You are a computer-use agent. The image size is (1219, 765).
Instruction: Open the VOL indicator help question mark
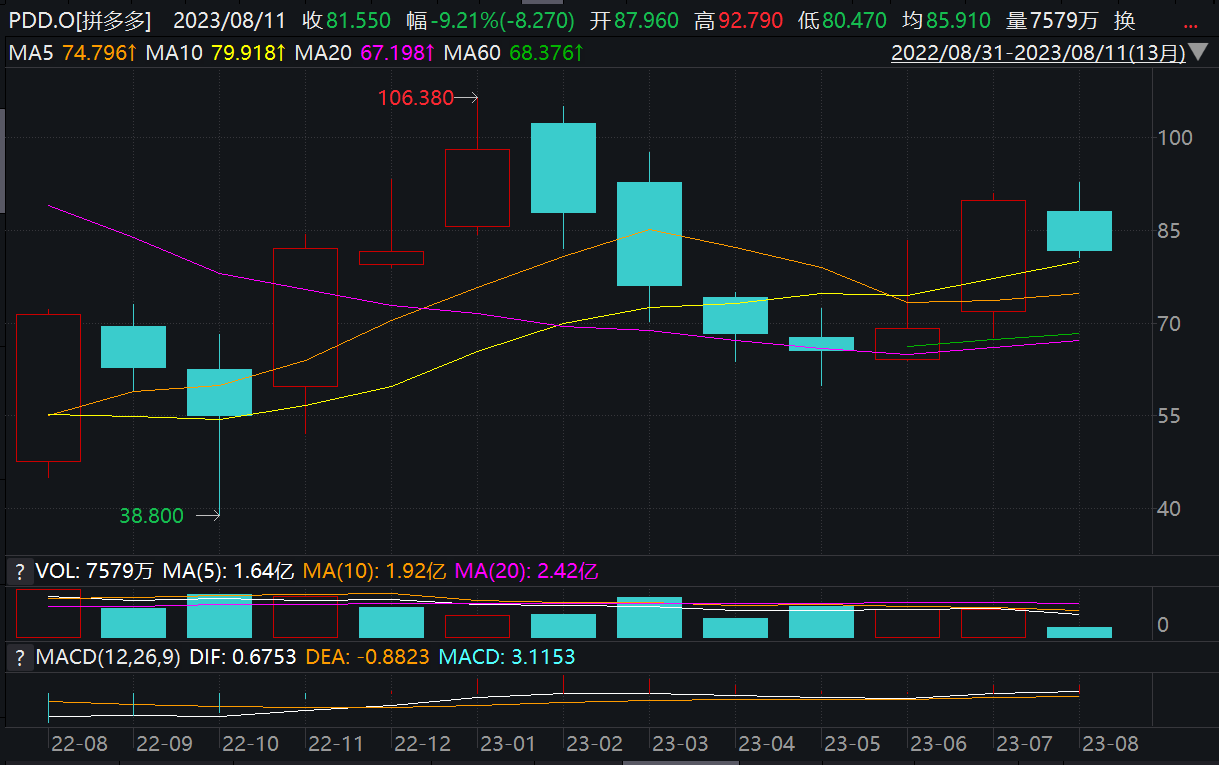point(18,572)
